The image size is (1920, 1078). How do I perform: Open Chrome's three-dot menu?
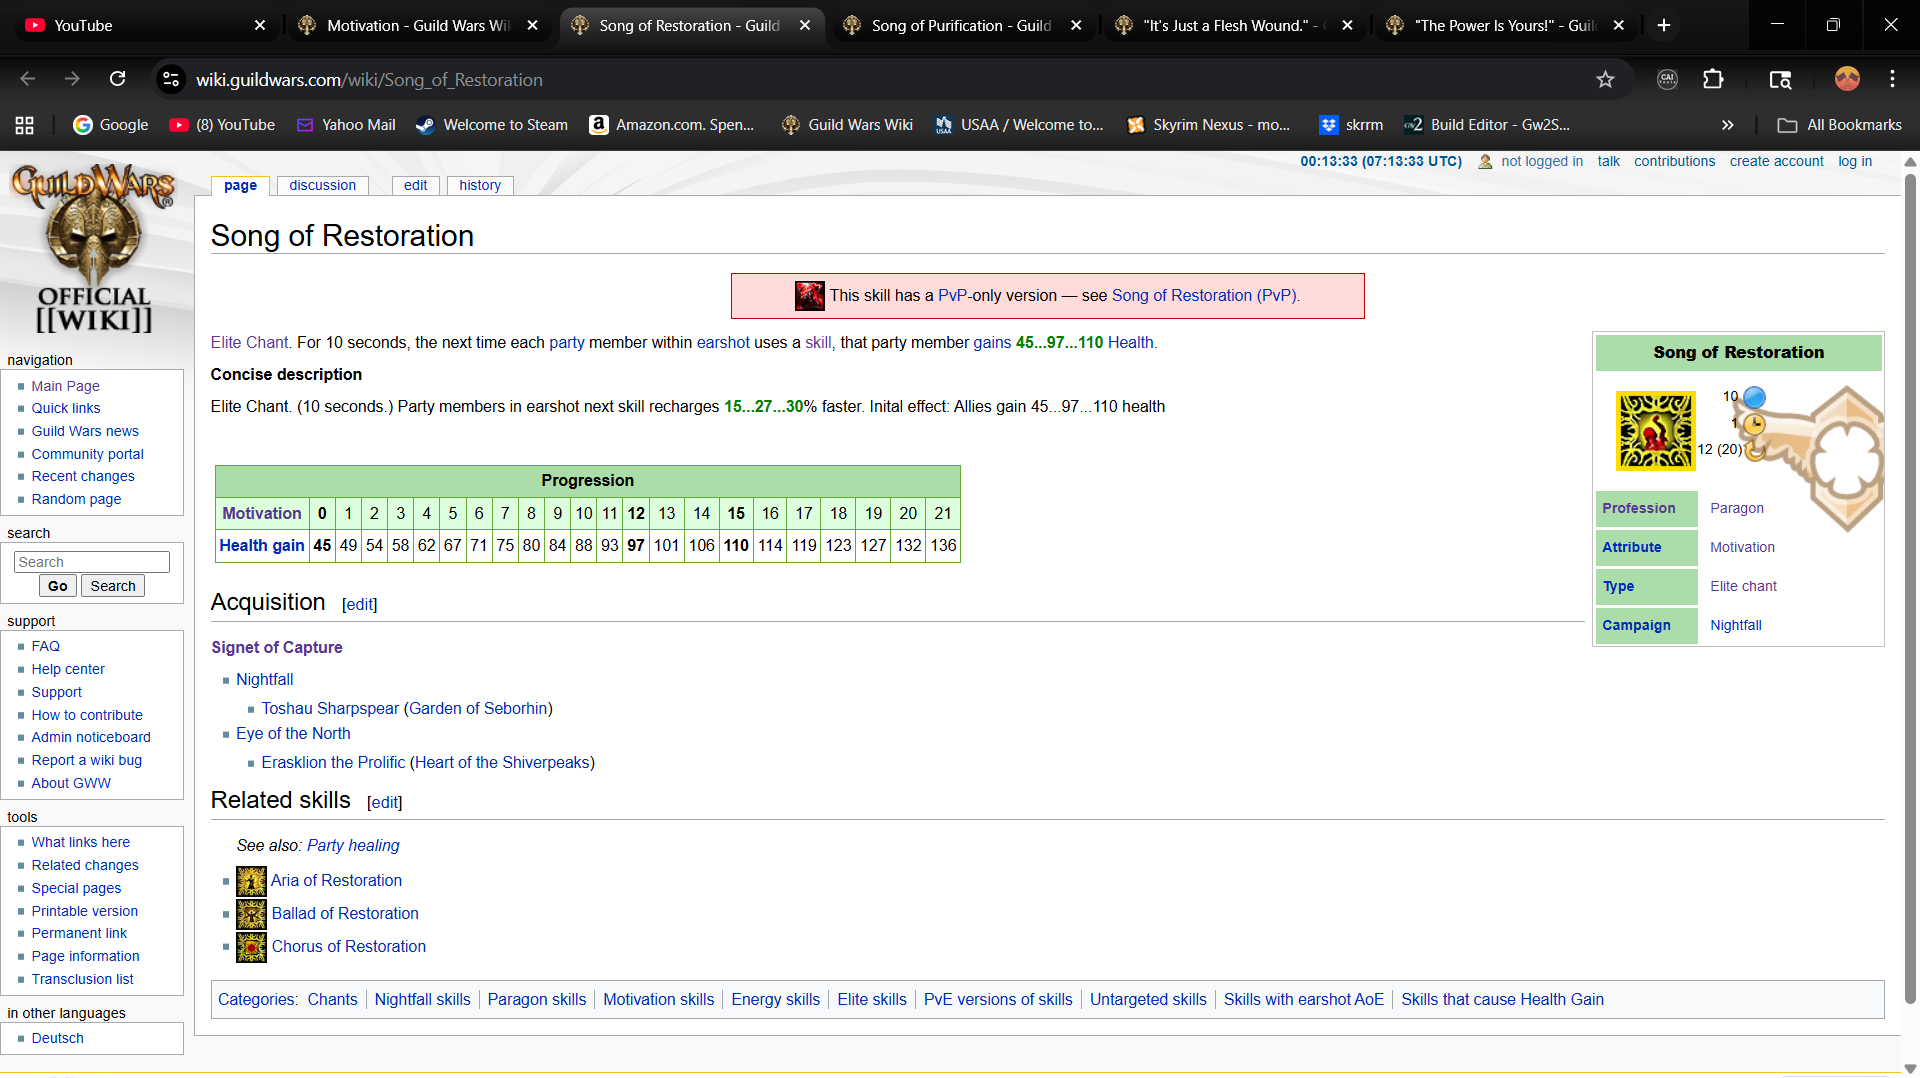(1892, 79)
